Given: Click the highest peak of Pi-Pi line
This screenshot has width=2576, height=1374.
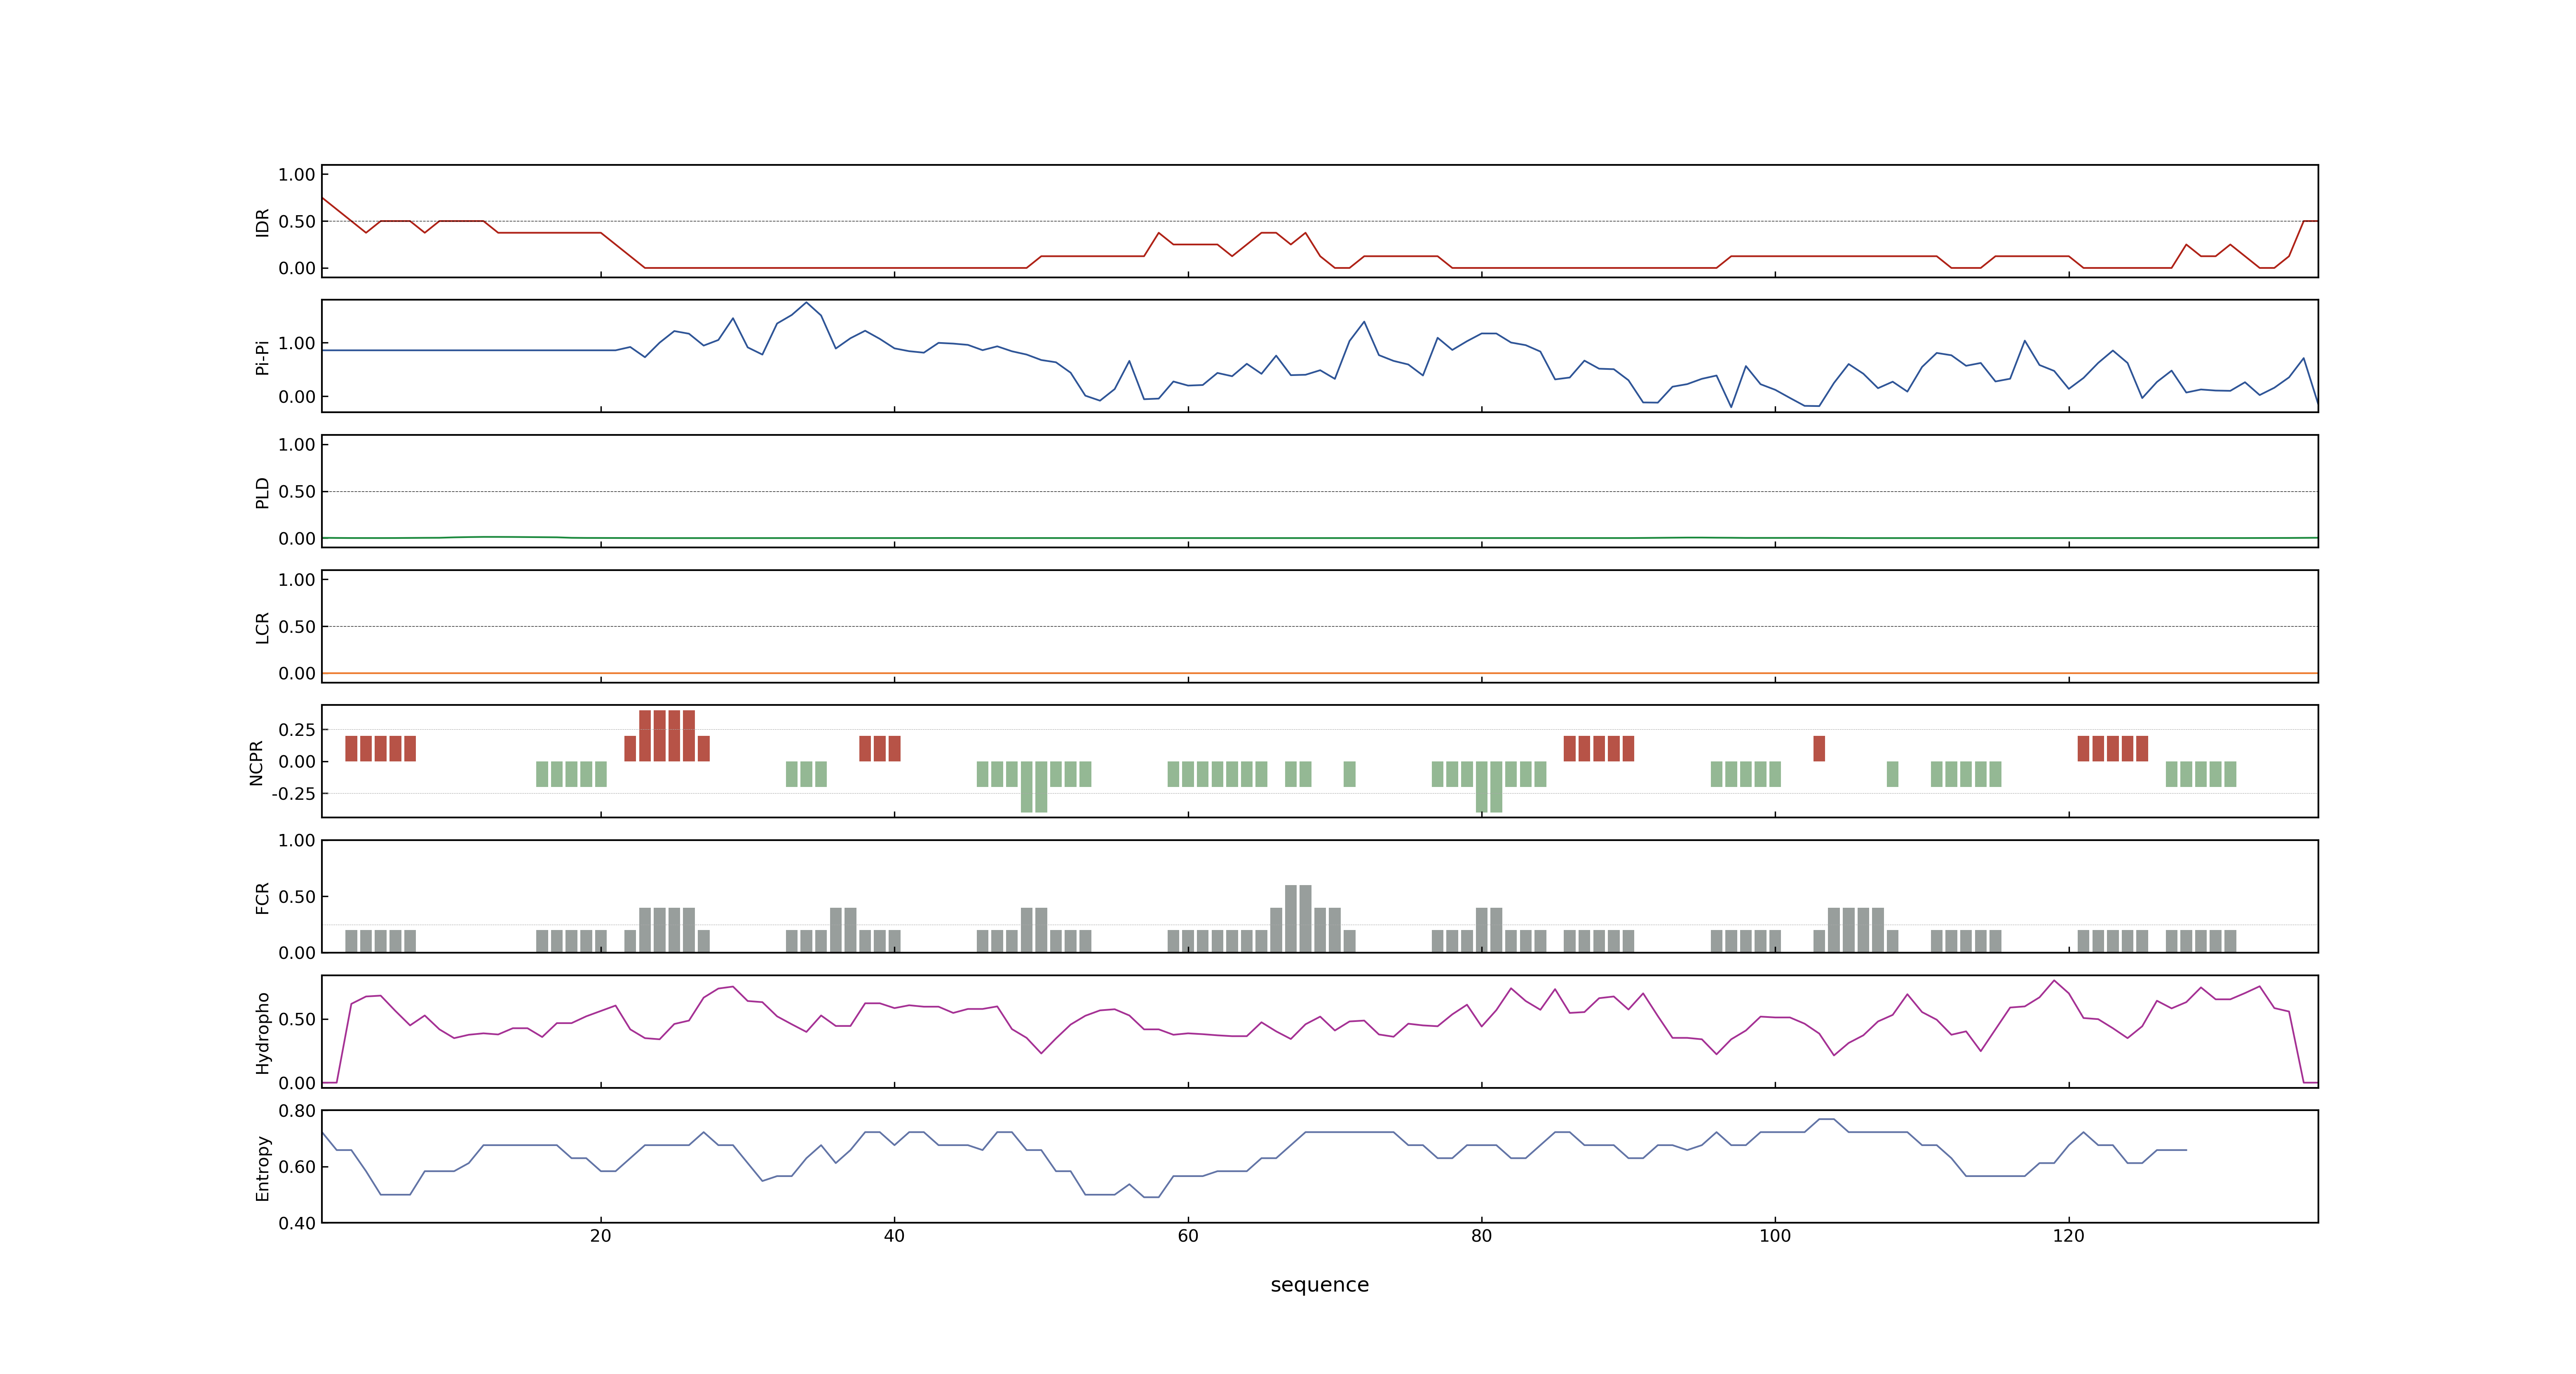Looking at the screenshot, I should pos(806,303).
